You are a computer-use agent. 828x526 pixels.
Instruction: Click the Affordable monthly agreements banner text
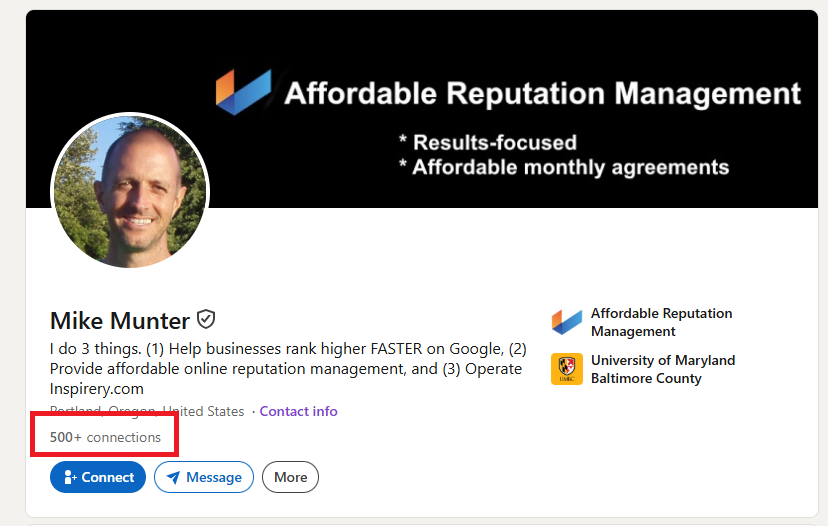coord(563,167)
